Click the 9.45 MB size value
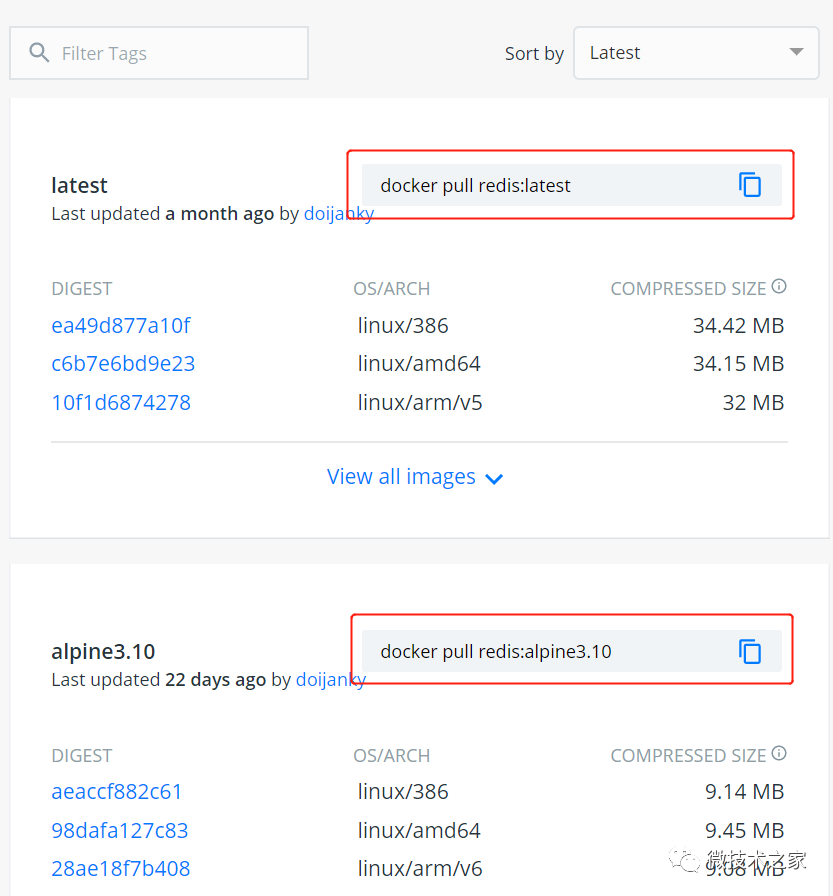 click(744, 830)
